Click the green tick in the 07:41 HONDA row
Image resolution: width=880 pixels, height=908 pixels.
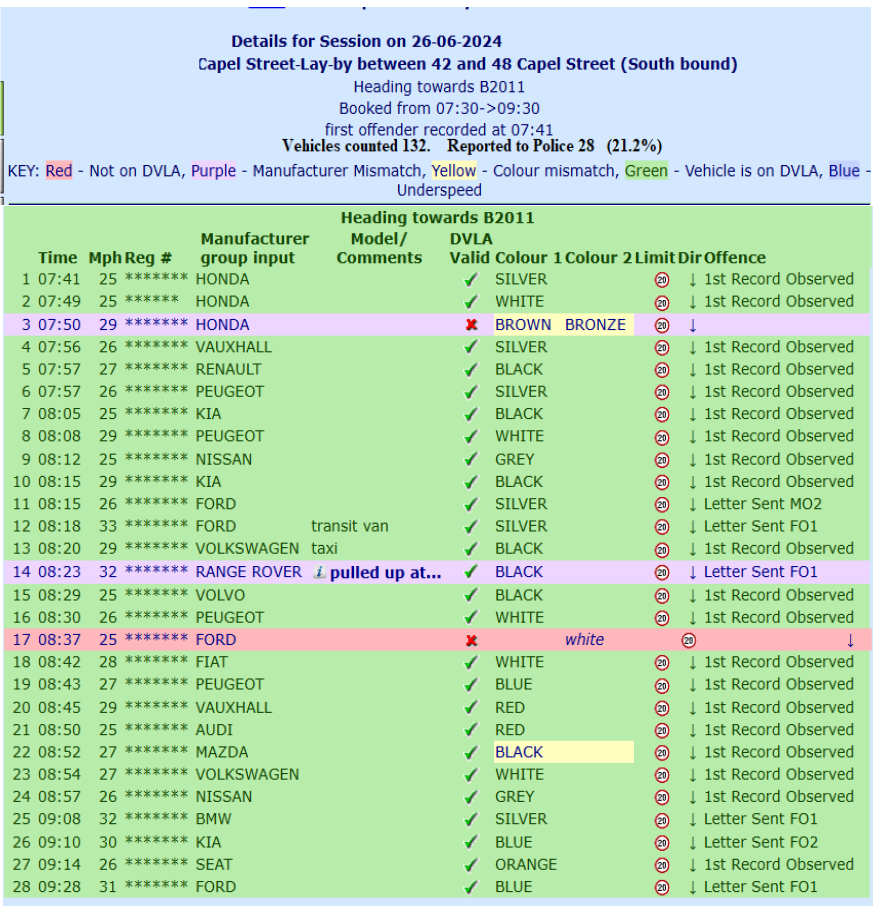coord(471,280)
